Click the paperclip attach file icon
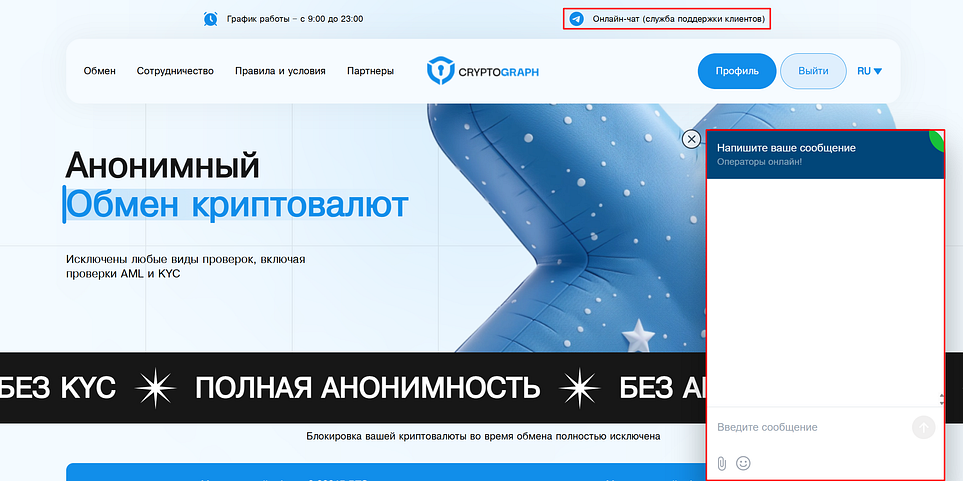This screenshot has width=963, height=481. (722, 463)
